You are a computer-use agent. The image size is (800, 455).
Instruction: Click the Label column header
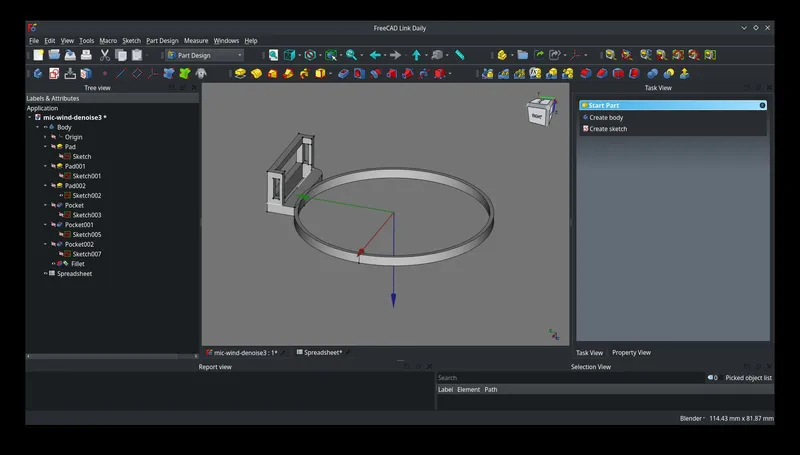pyautogui.click(x=445, y=390)
